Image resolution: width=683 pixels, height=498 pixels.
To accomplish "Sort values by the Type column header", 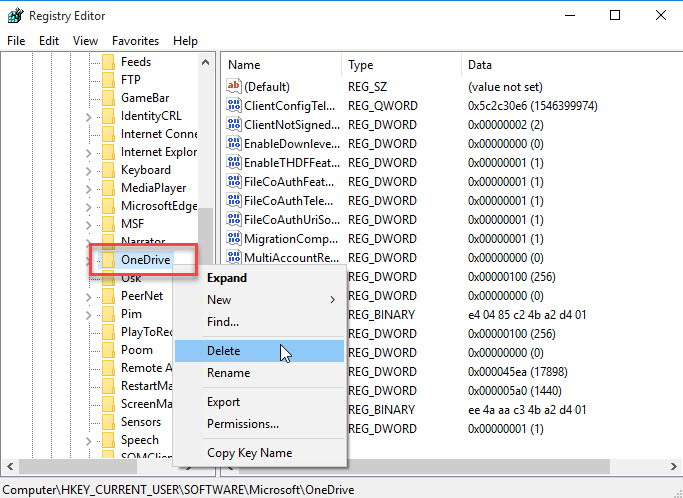I will 402,65.
